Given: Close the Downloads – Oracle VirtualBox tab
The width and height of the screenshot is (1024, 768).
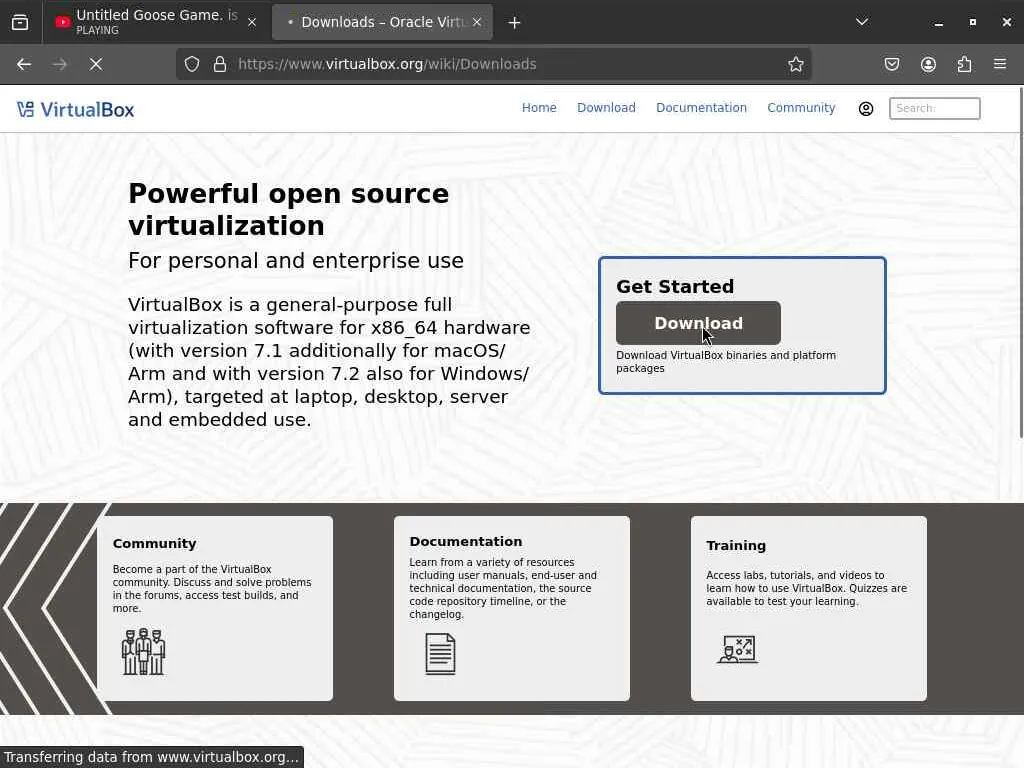Looking at the screenshot, I should pos(477,22).
